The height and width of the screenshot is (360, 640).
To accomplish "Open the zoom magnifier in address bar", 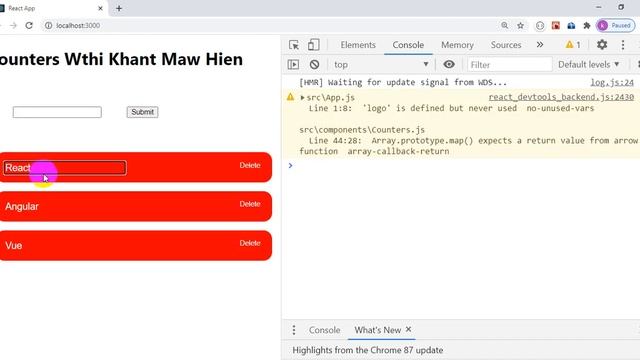I will click(x=504, y=25).
